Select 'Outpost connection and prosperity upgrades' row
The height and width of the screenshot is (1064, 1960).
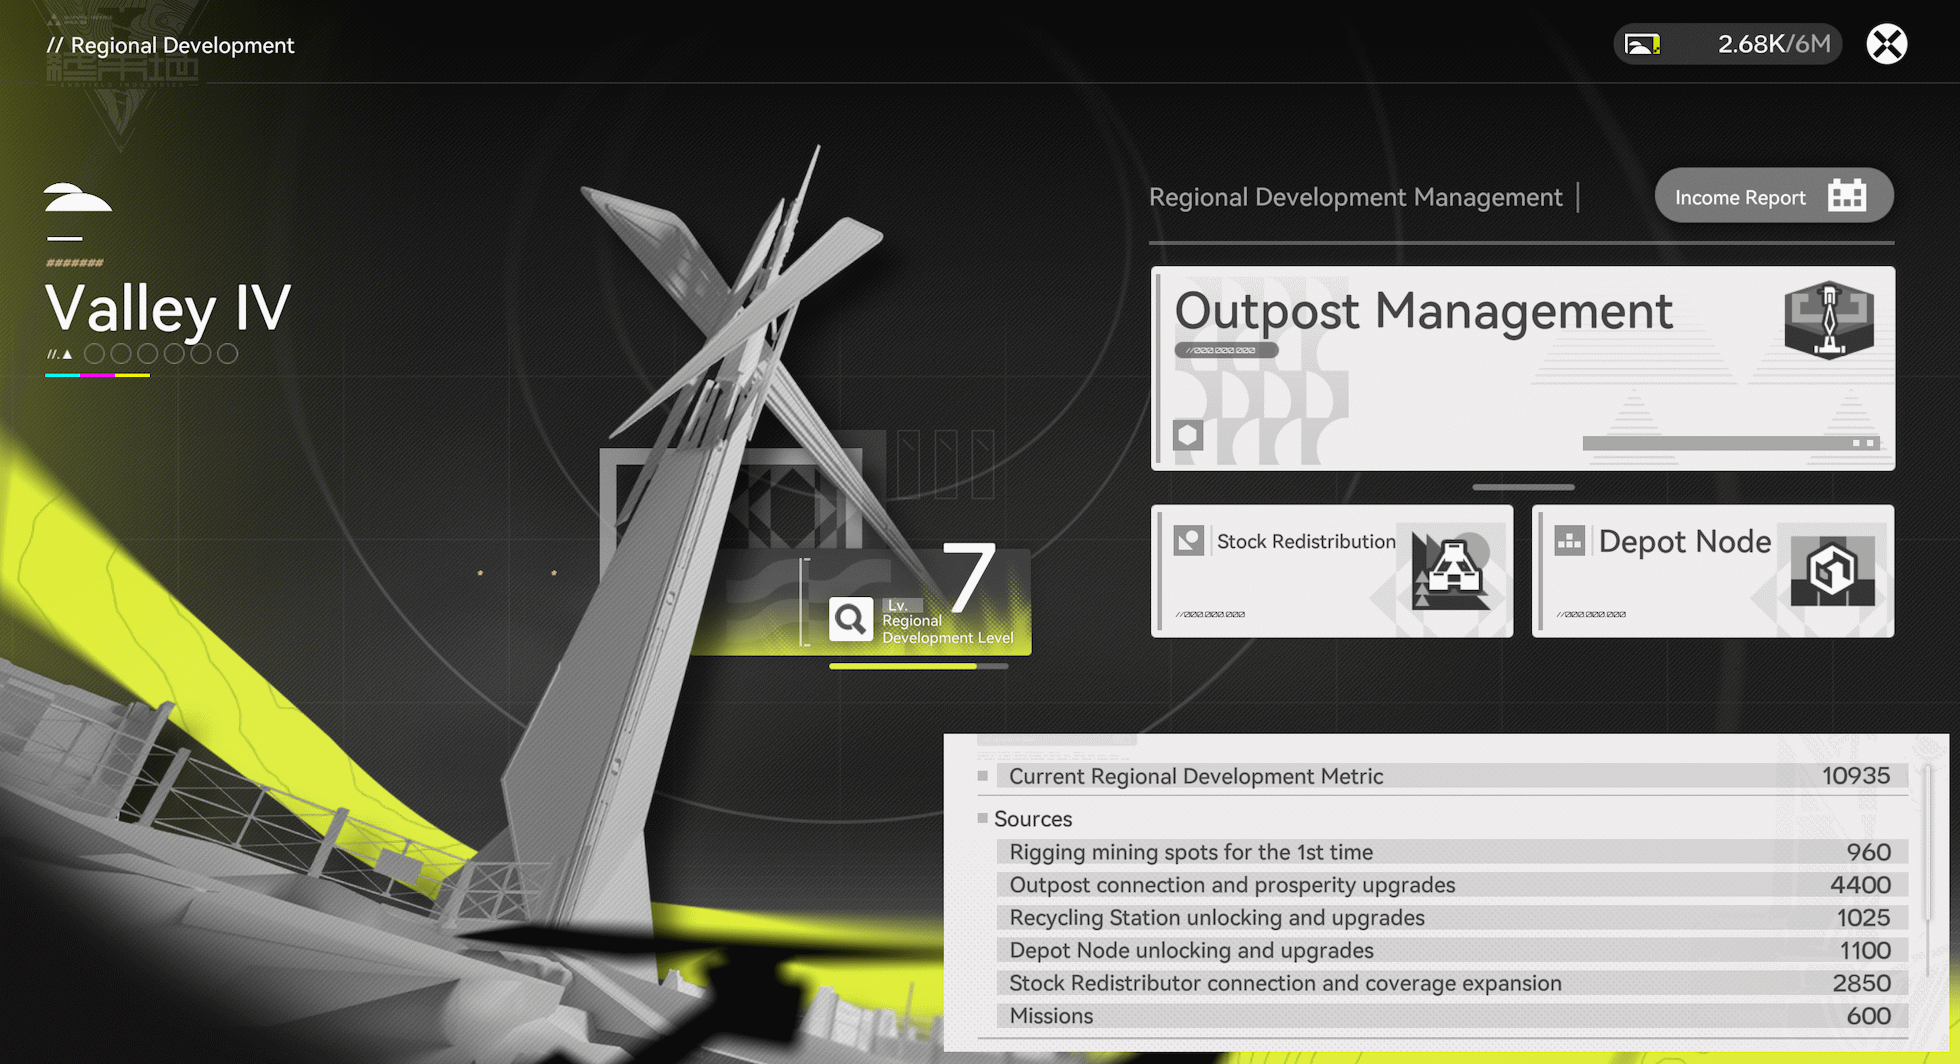point(1452,885)
